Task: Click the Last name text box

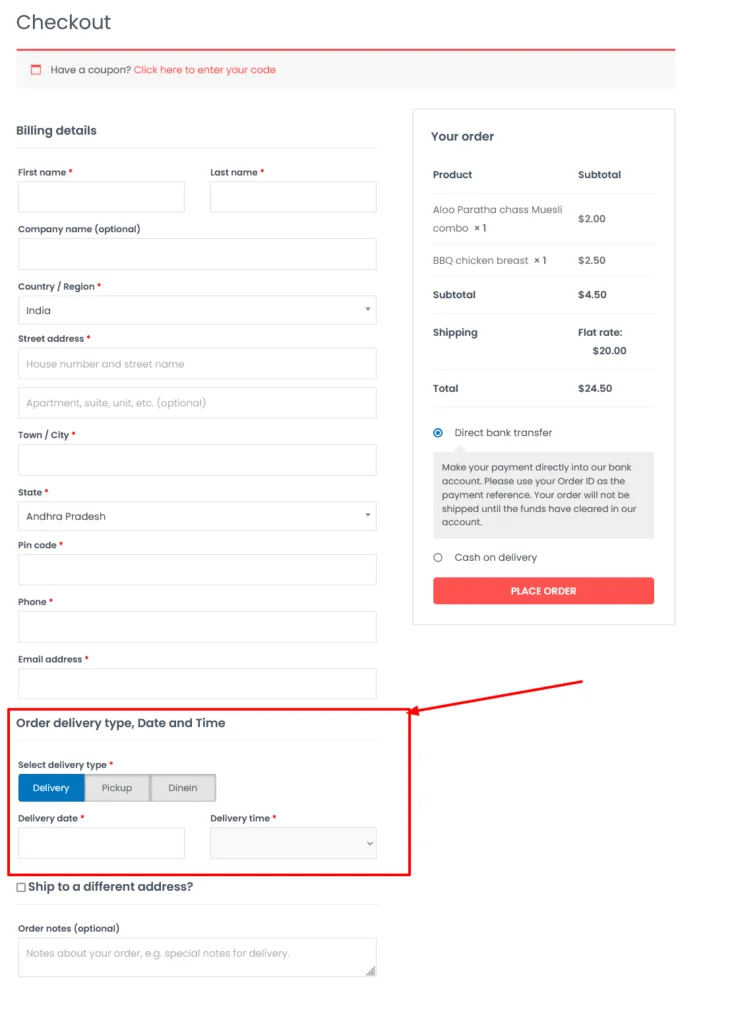Action: (x=293, y=197)
